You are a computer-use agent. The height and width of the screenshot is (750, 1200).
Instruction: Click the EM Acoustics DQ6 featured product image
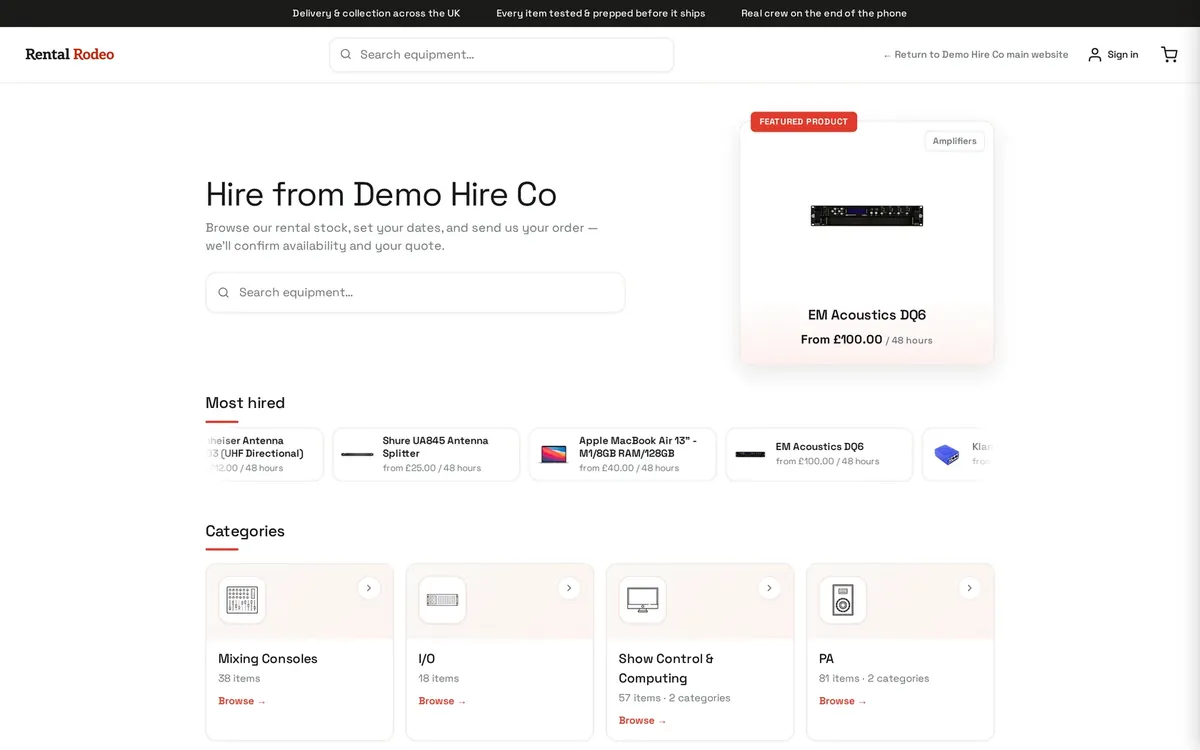tap(867, 215)
